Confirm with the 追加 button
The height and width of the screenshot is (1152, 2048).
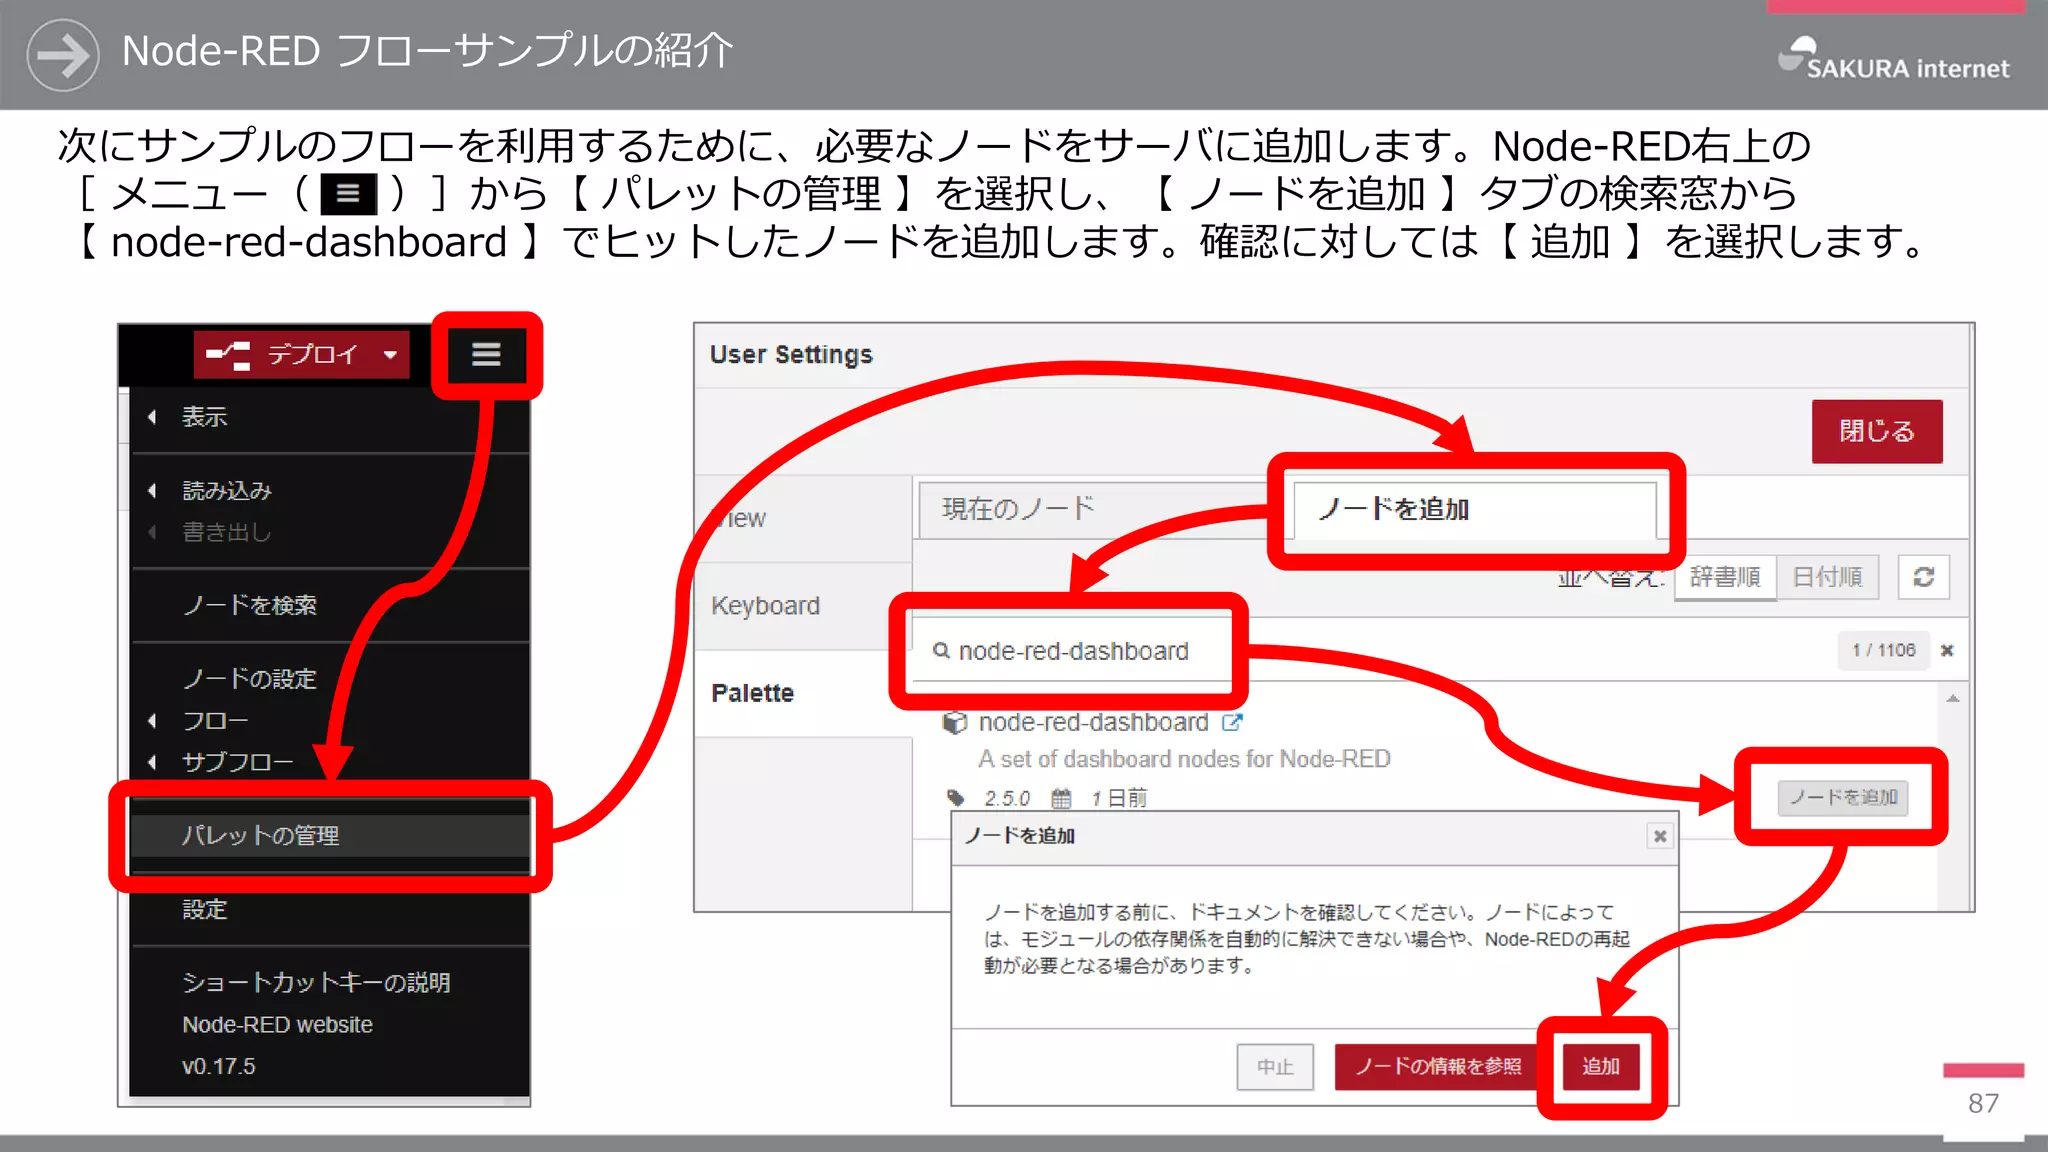(1601, 1067)
